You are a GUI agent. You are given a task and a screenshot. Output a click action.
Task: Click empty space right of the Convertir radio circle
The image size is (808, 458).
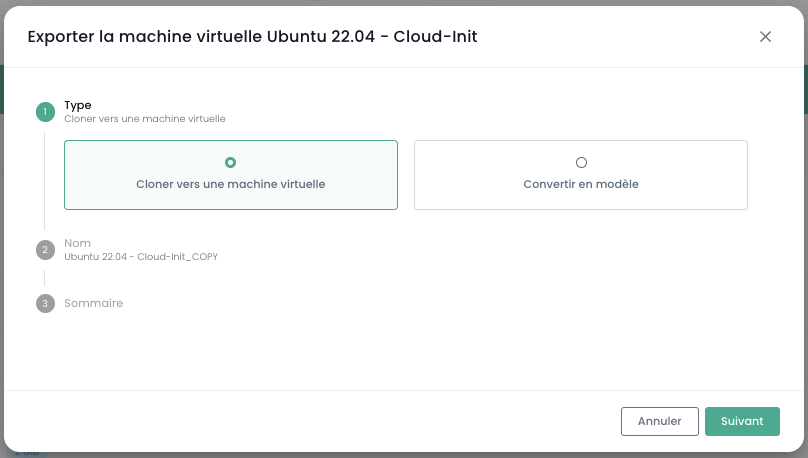tap(670, 162)
